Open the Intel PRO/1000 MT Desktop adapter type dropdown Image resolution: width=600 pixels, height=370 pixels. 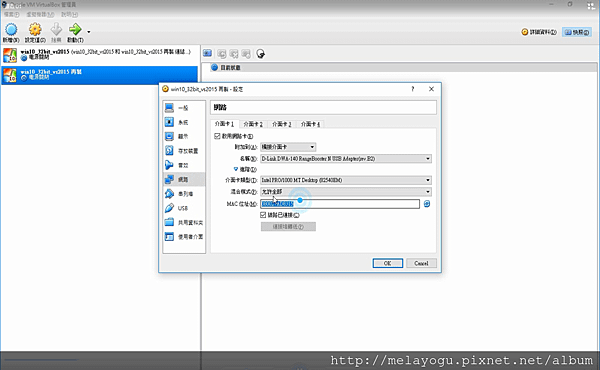346,180
